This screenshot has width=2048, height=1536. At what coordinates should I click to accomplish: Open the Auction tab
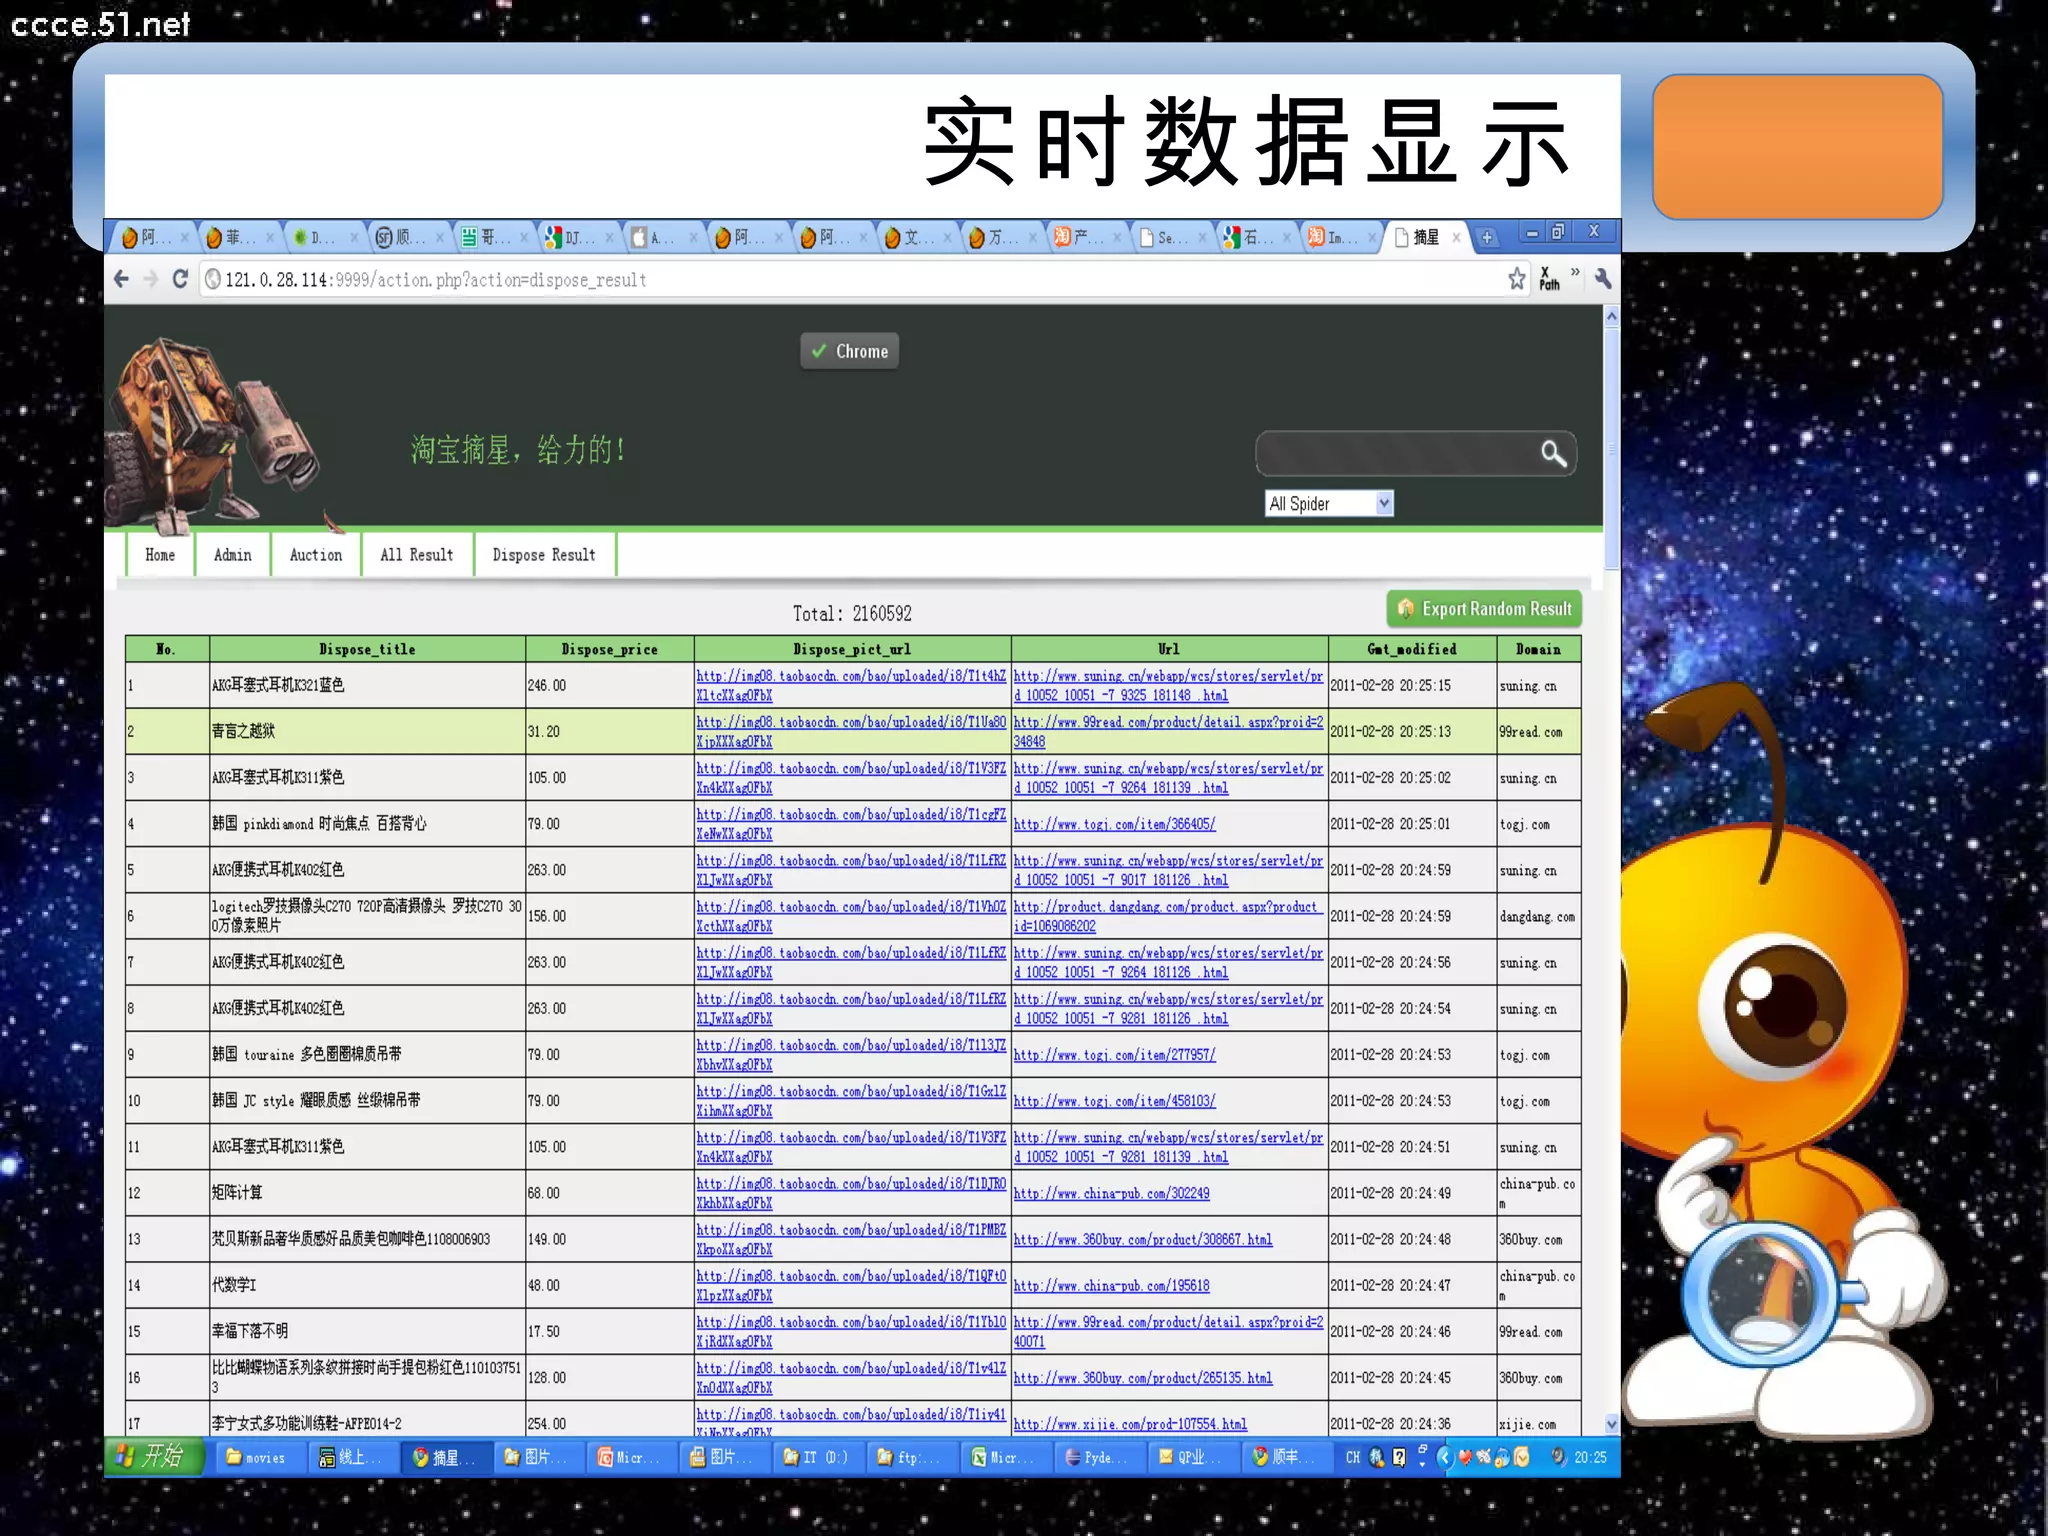point(316,555)
